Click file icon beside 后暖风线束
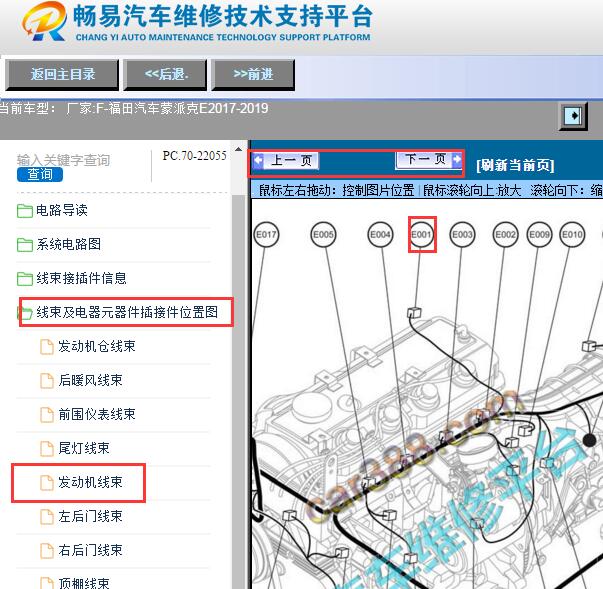This screenshot has width=603, height=589. [47, 380]
